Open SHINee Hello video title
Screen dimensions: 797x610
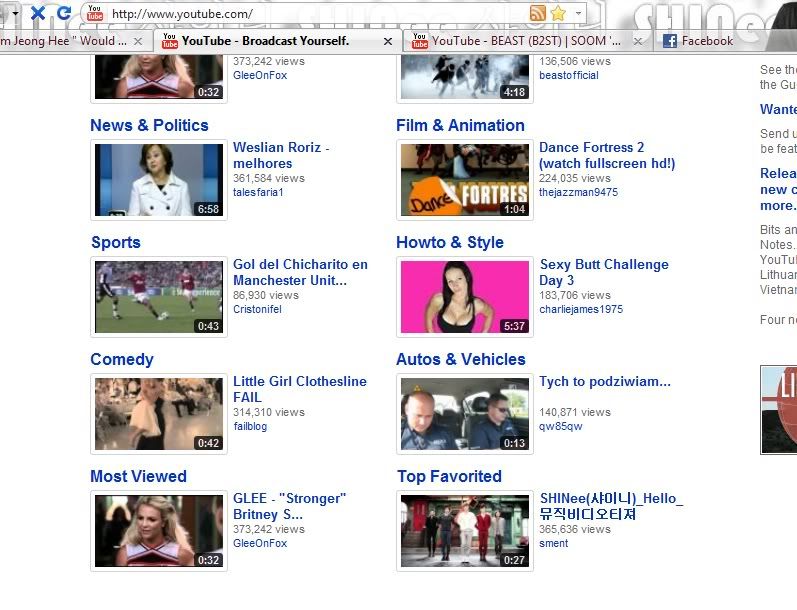coord(611,506)
